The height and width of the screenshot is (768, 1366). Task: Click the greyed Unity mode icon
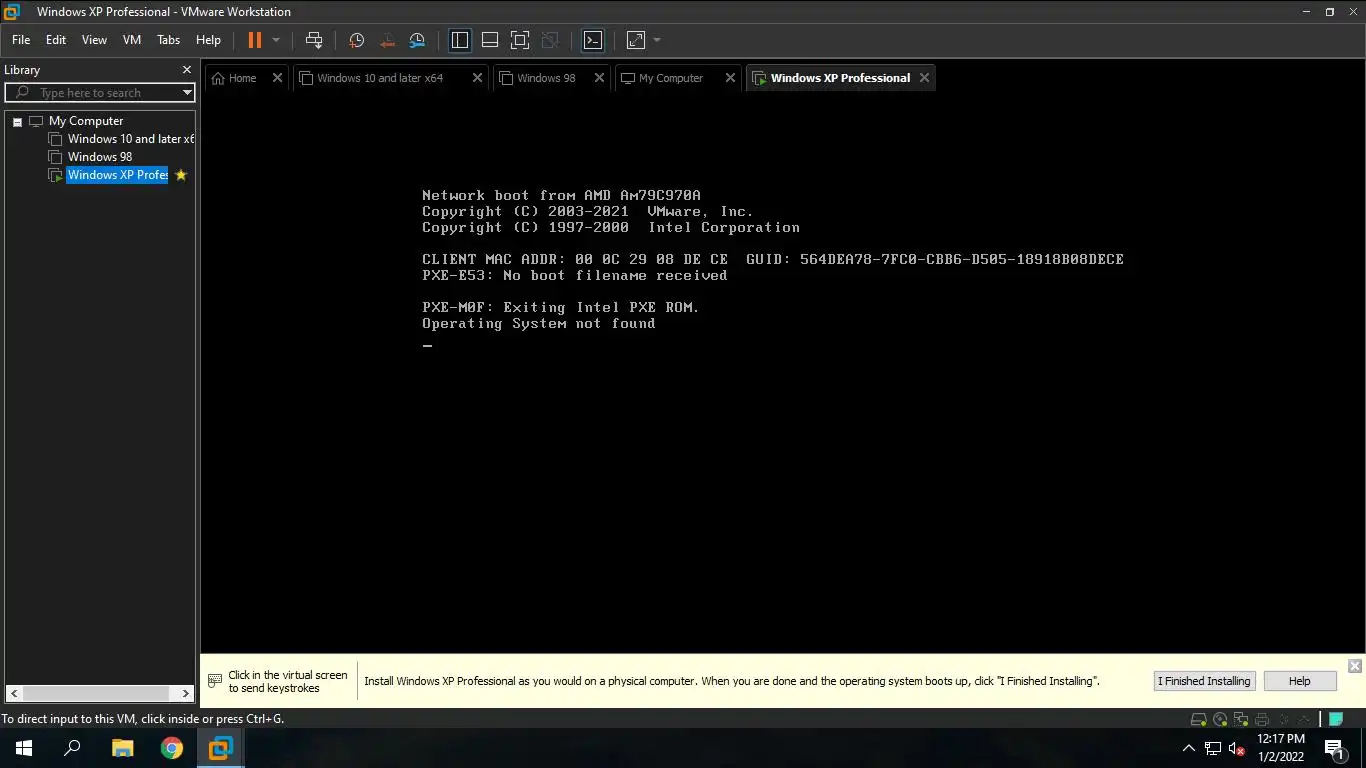coord(550,40)
